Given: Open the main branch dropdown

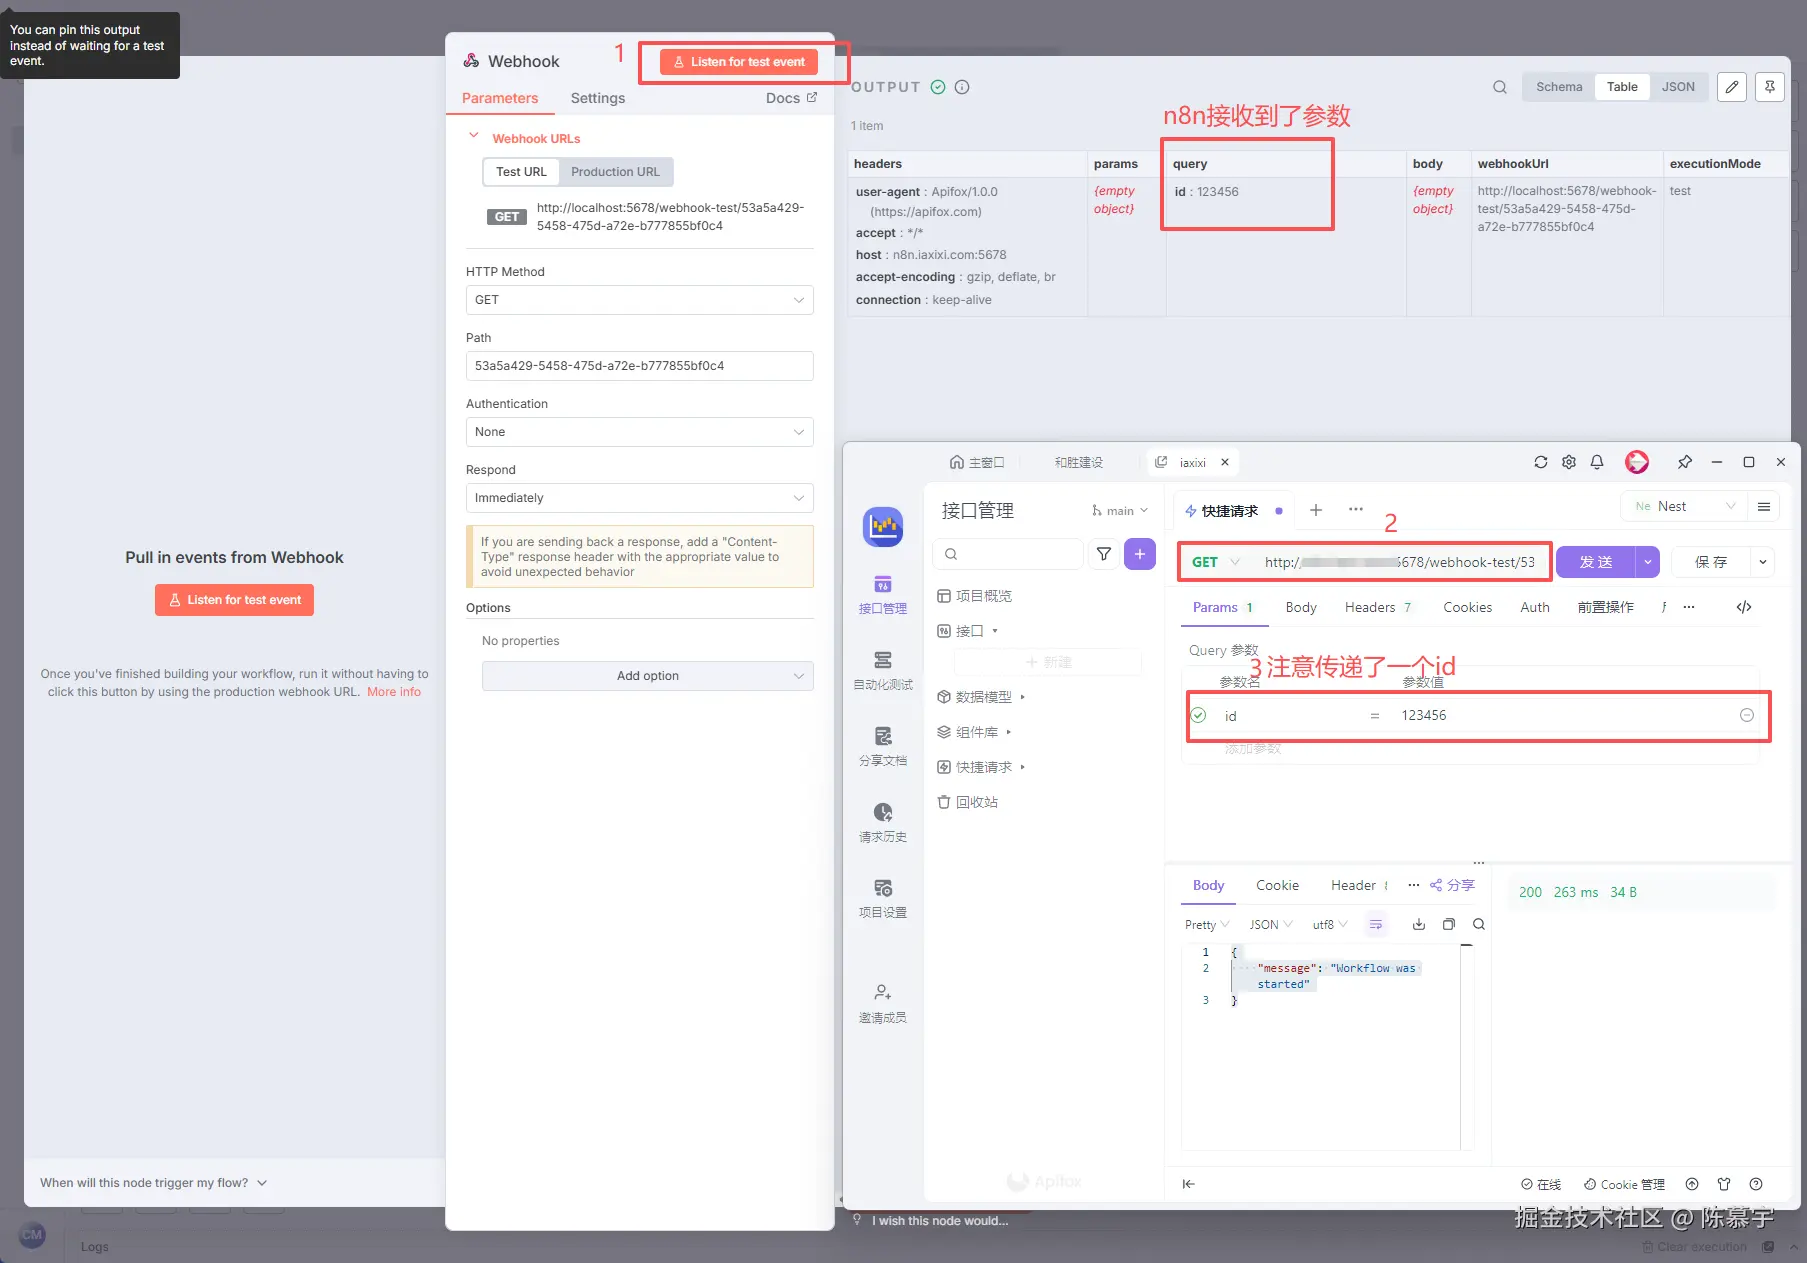Looking at the screenshot, I should [1120, 511].
